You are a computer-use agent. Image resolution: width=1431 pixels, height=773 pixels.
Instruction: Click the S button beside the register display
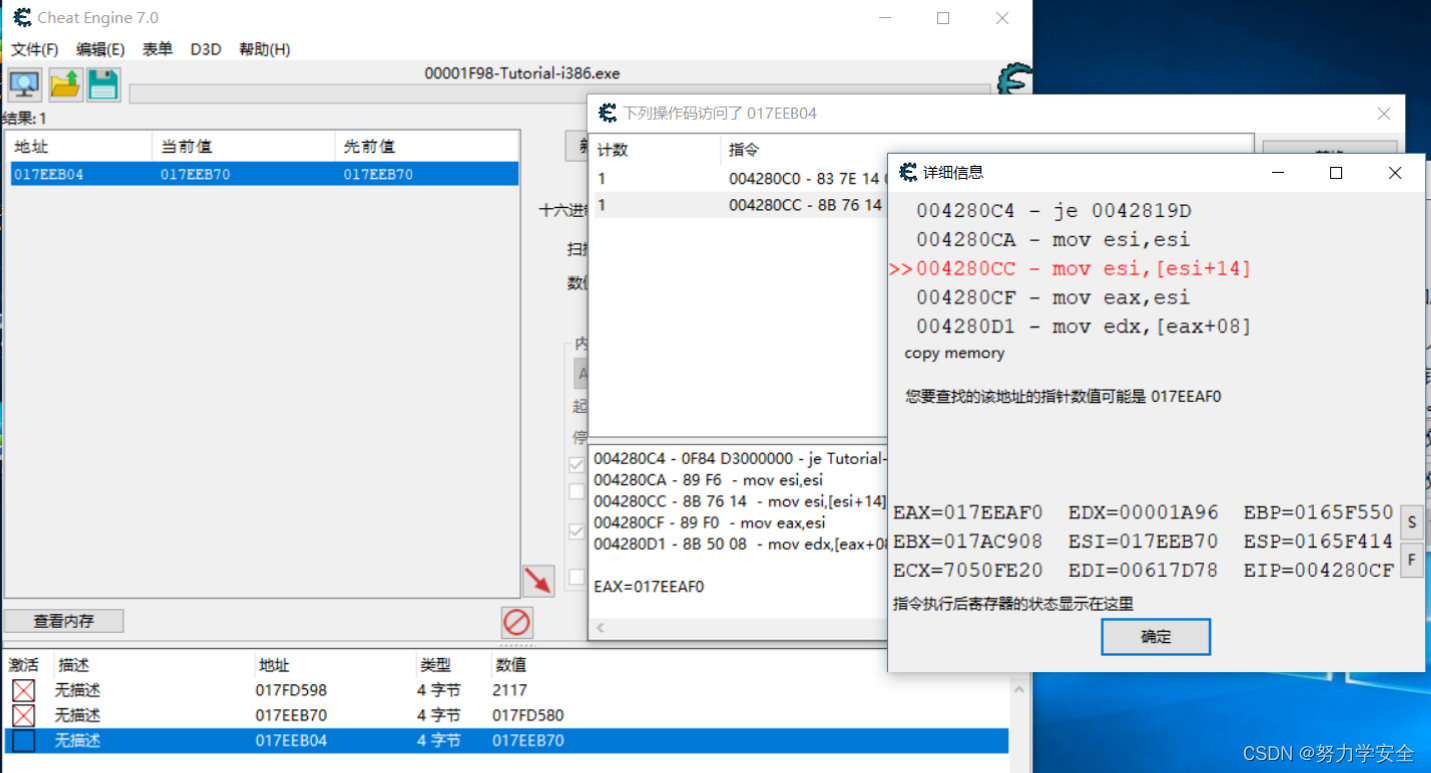tap(1411, 521)
